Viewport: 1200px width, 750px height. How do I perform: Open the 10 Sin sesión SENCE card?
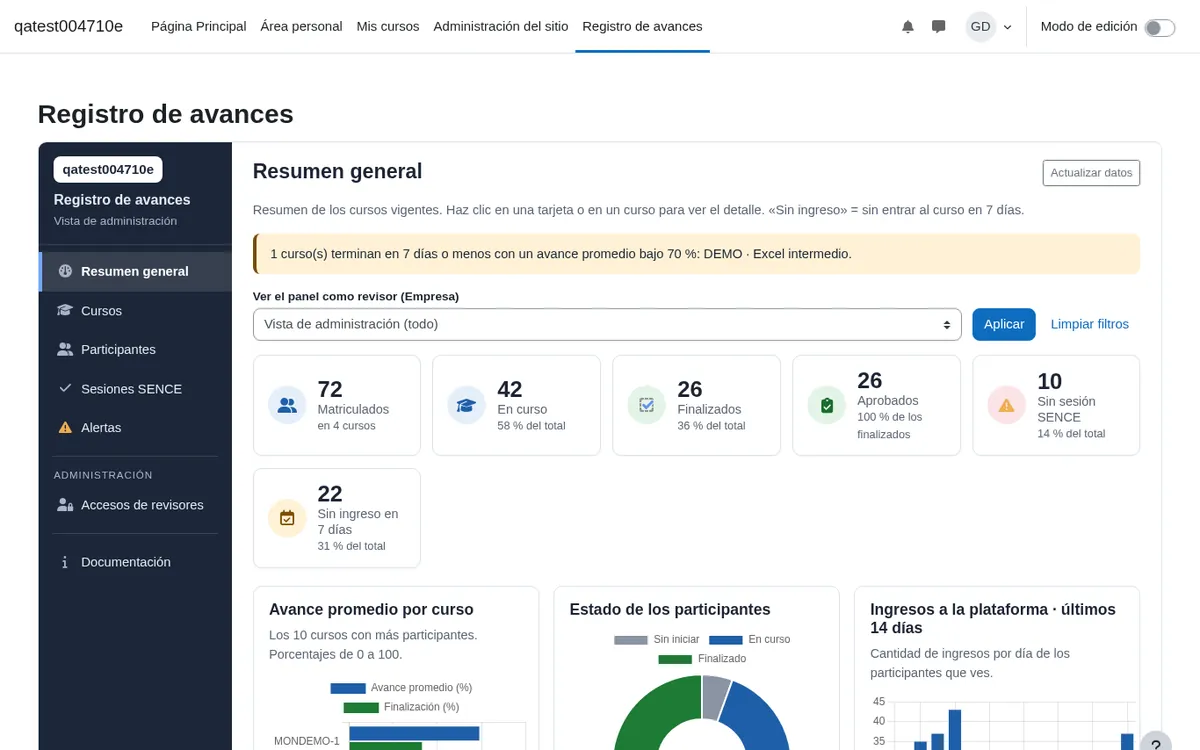tap(1056, 405)
